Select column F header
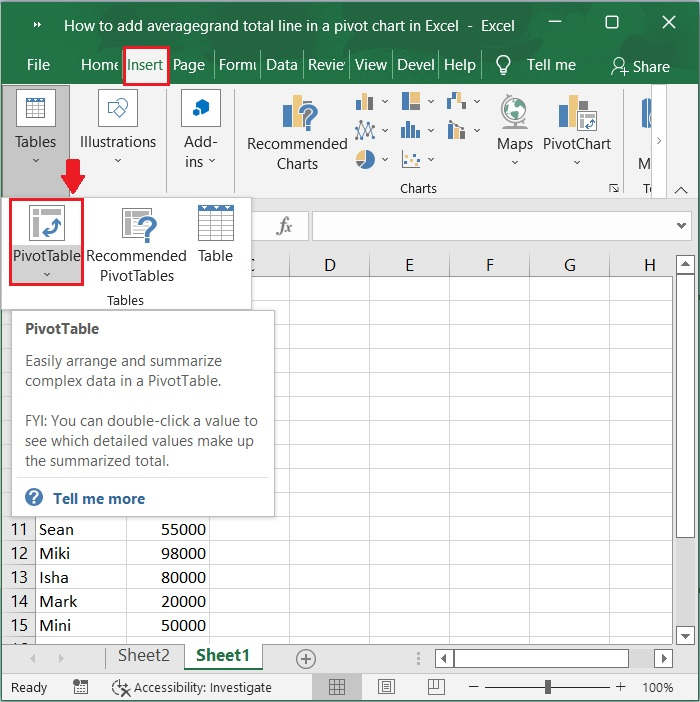The image size is (700, 702). 489,265
